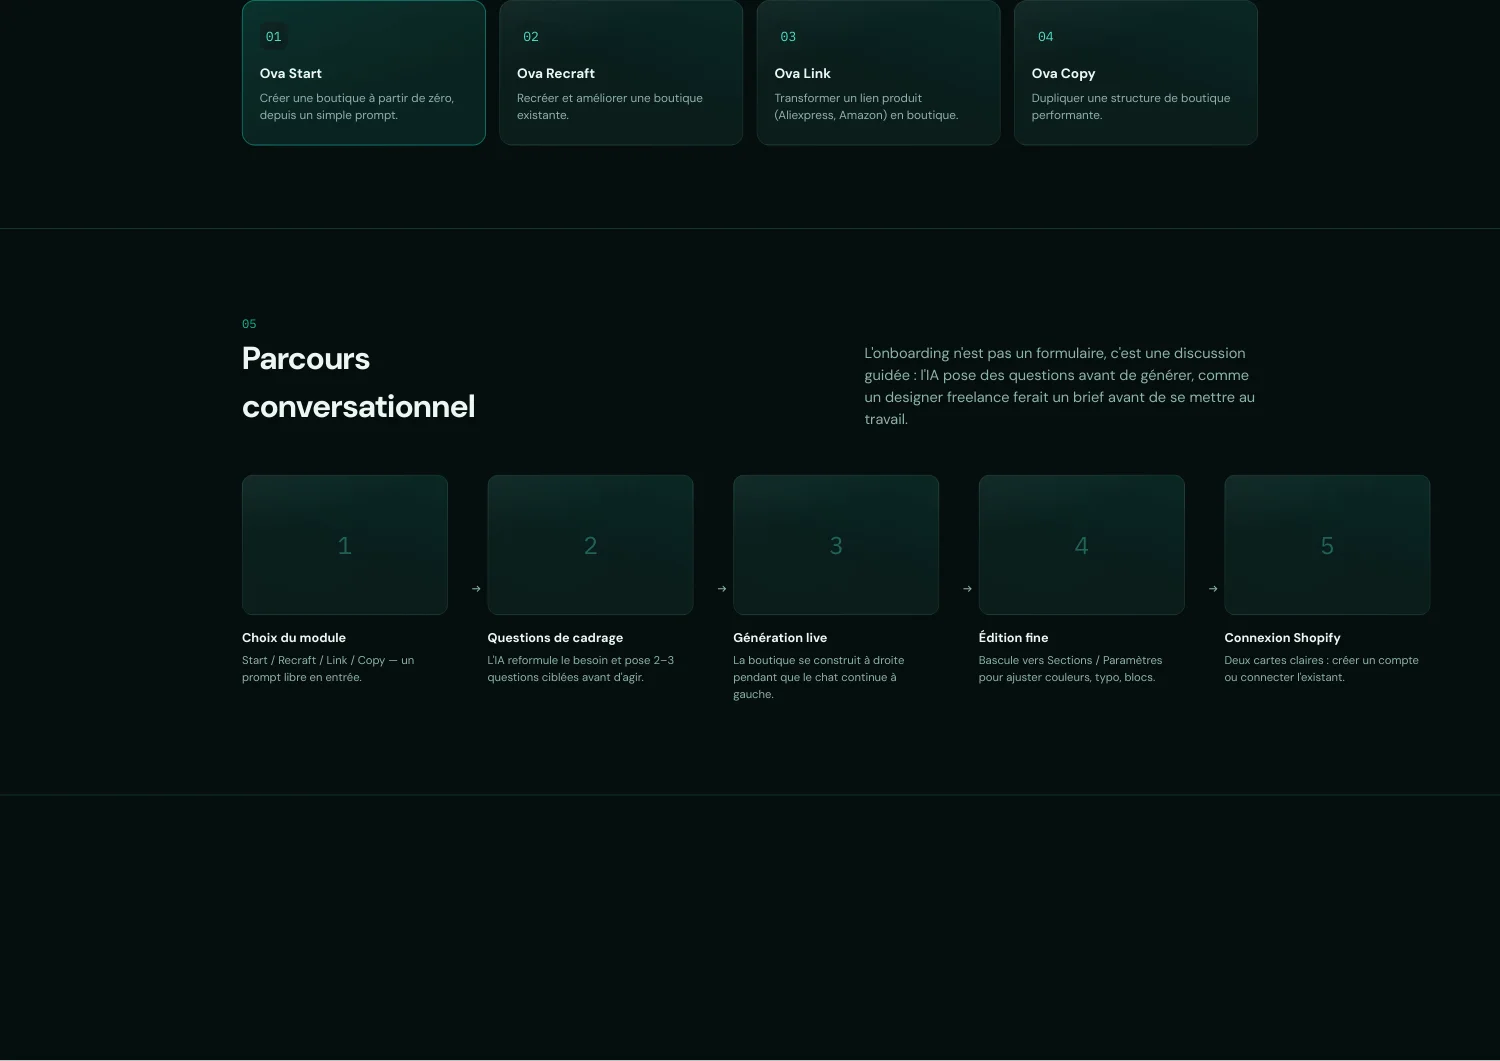
Task: Click the 'Édition fine' step title
Action: pyautogui.click(x=1014, y=638)
